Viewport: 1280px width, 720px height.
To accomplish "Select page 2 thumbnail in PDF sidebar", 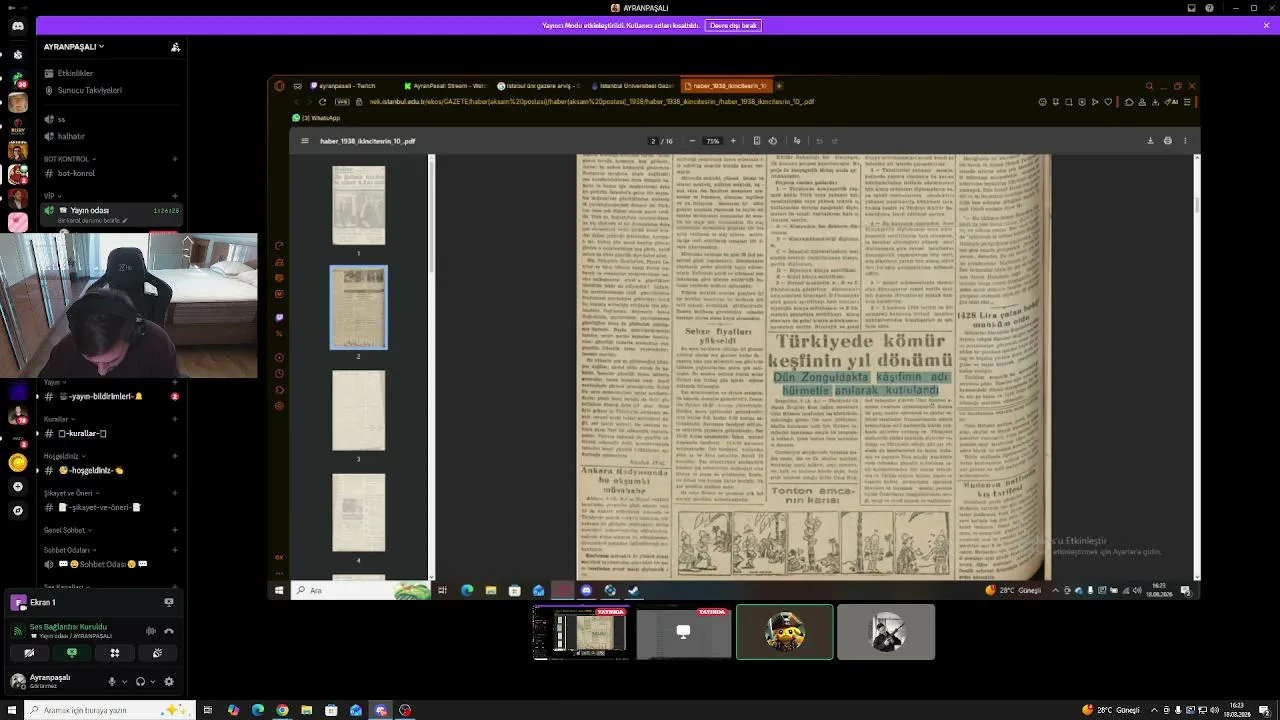I will (359, 308).
